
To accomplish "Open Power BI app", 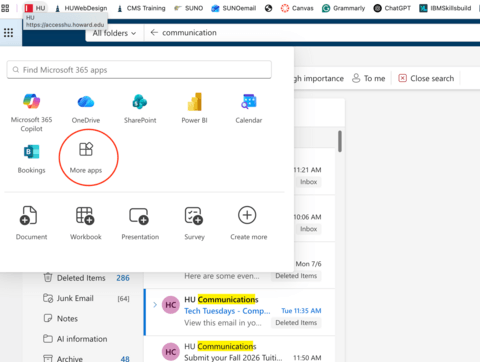I will 194,108.
